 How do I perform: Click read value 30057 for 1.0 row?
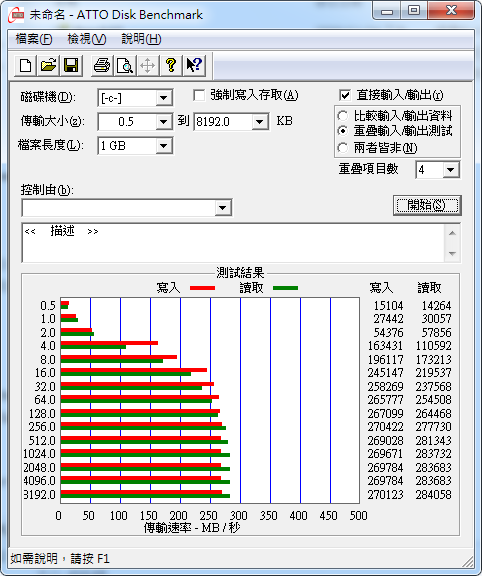[436, 318]
